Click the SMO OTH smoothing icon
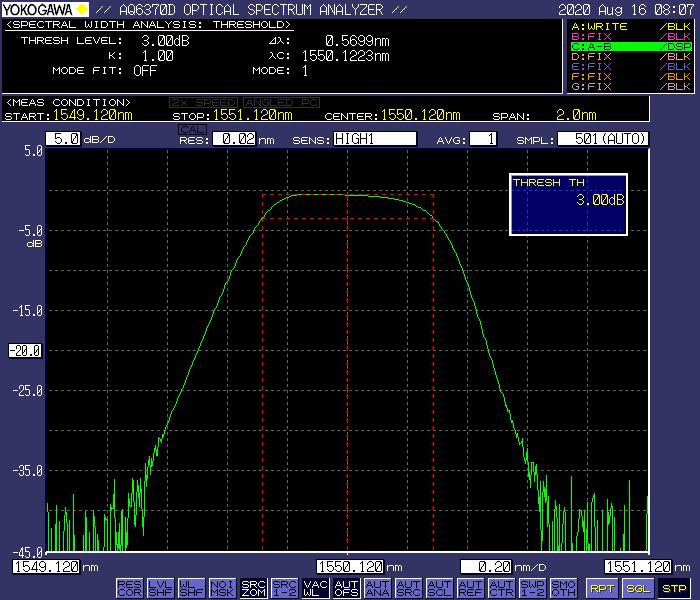 [x=563, y=587]
